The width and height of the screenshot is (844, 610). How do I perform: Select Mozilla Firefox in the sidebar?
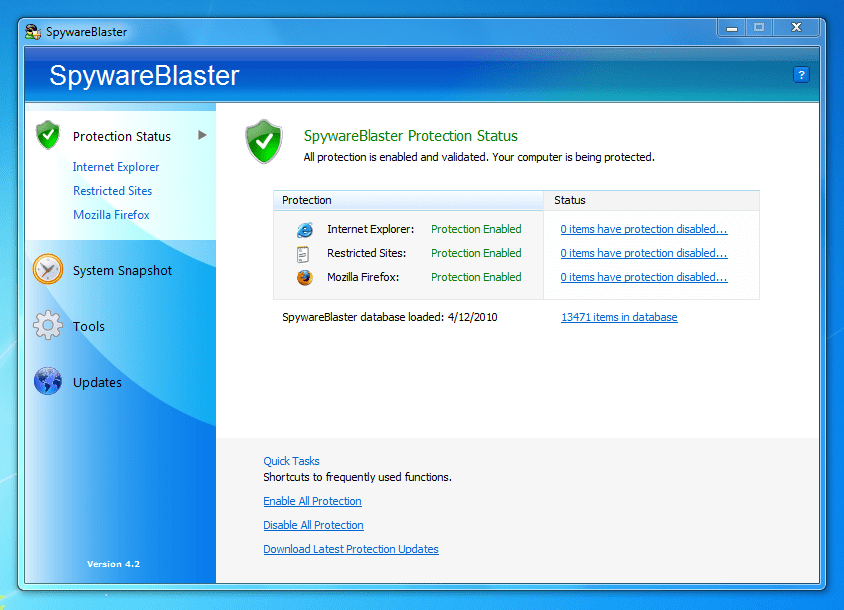pyautogui.click(x=111, y=215)
